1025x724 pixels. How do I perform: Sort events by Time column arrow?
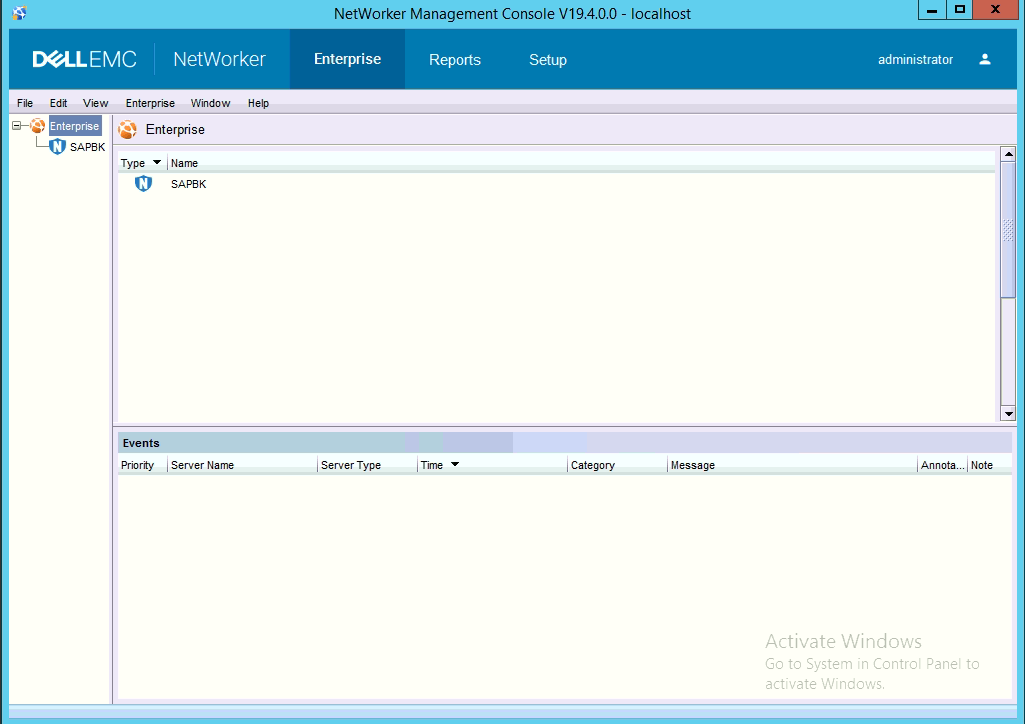(455, 465)
